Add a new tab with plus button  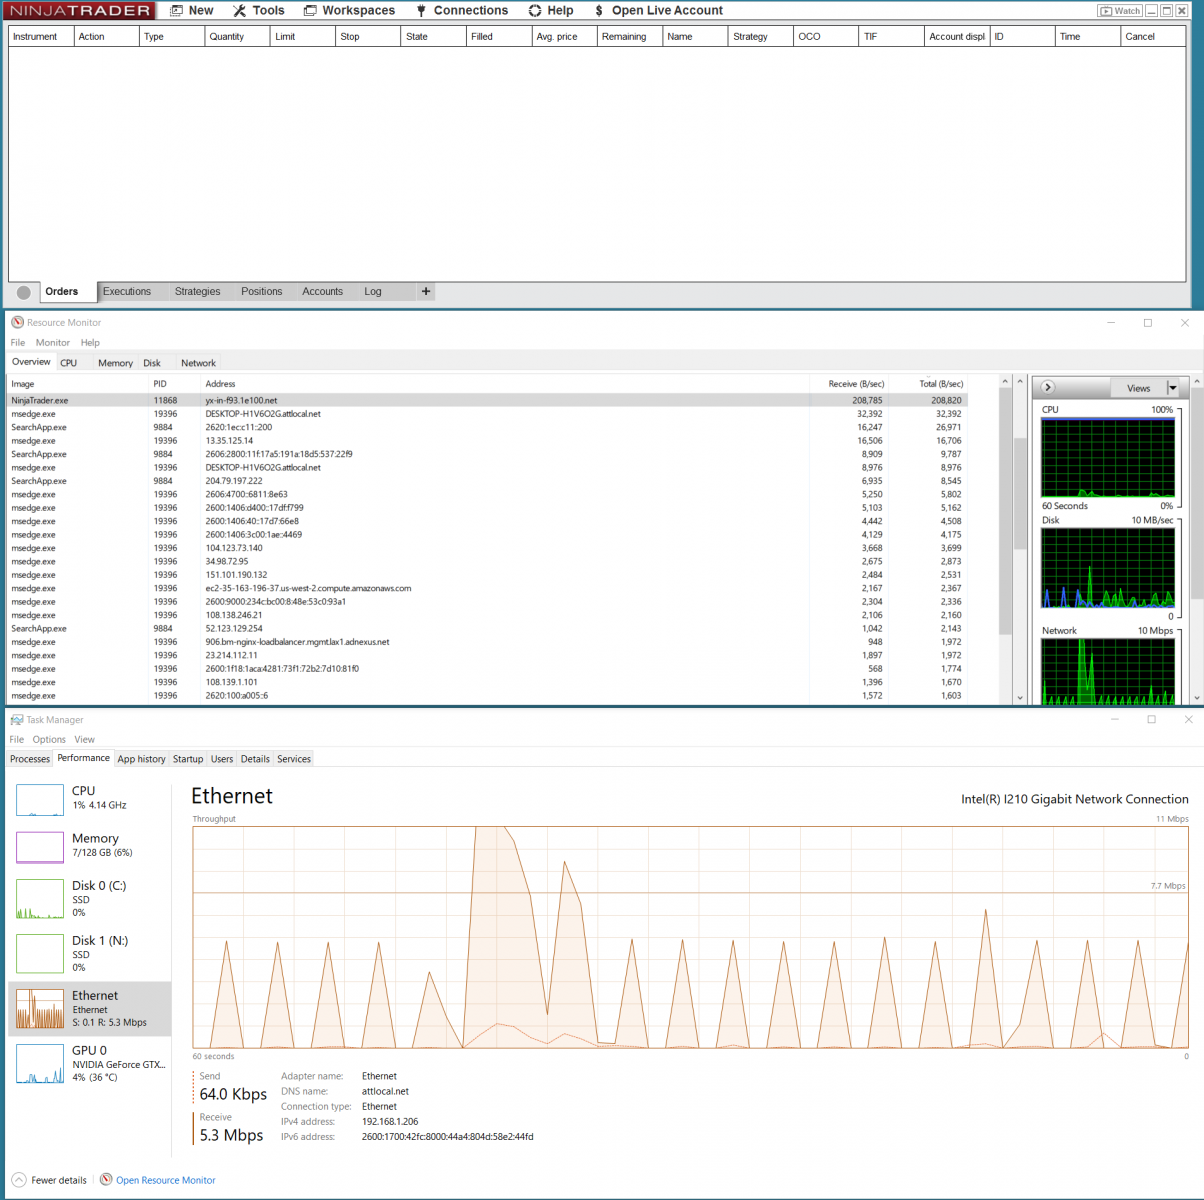point(426,291)
